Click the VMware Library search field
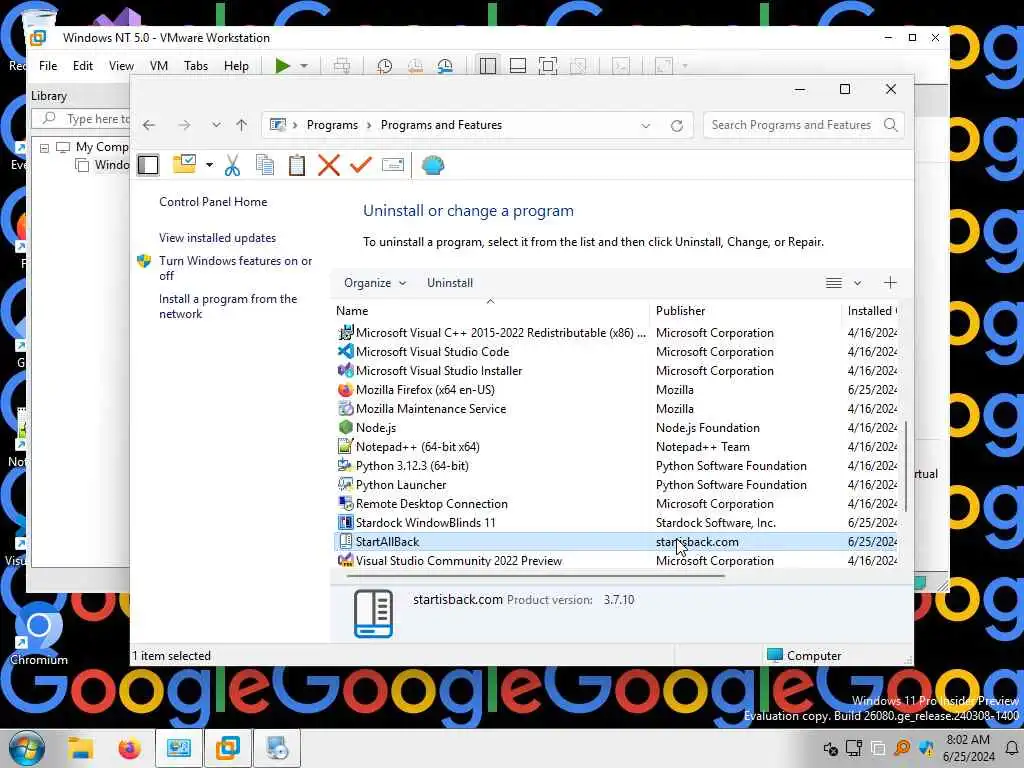The height and width of the screenshot is (768, 1024). pos(81,119)
